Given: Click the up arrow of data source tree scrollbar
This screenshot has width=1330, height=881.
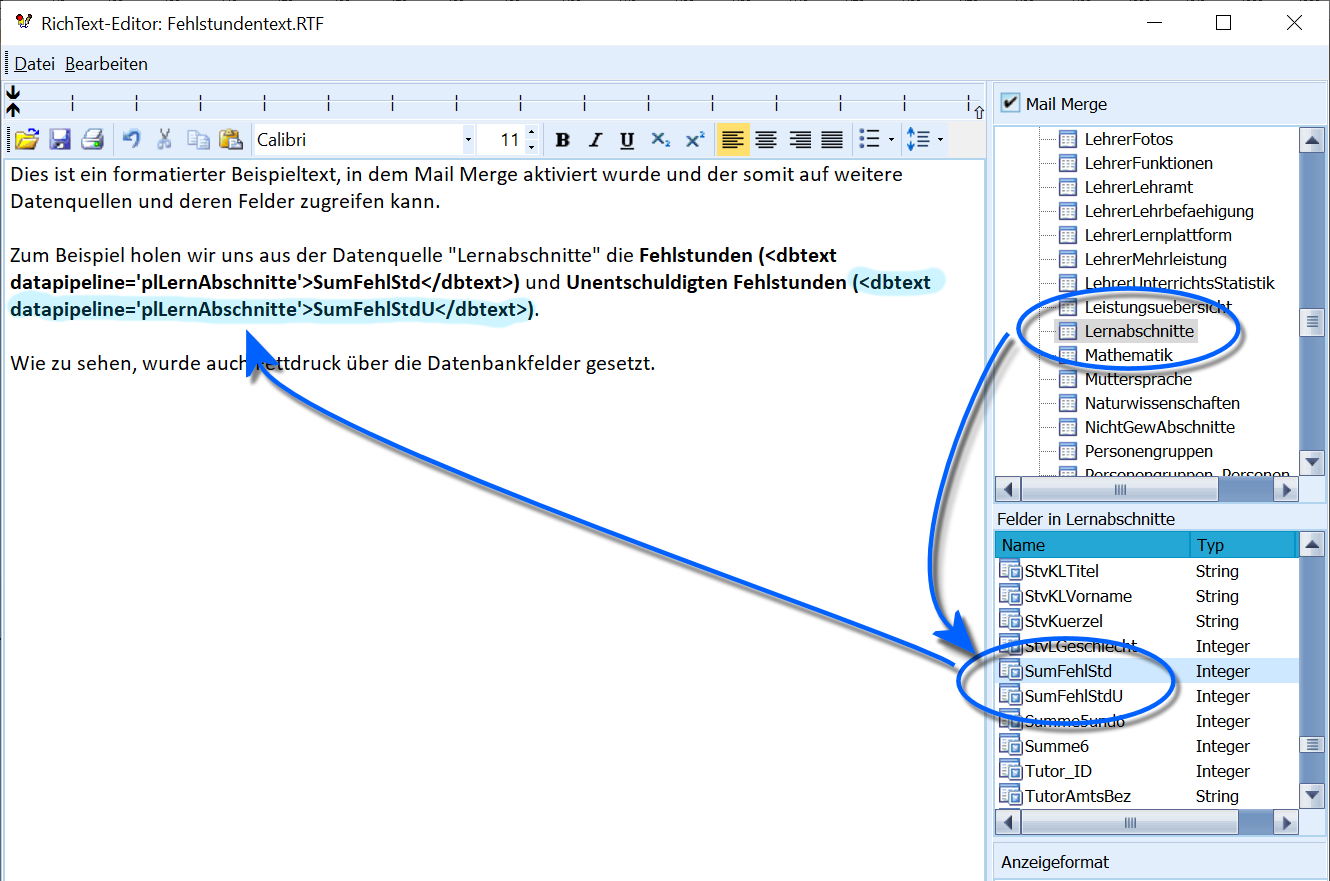Looking at the screenshot, I should pyautogui.click(x=1312, y=140).
